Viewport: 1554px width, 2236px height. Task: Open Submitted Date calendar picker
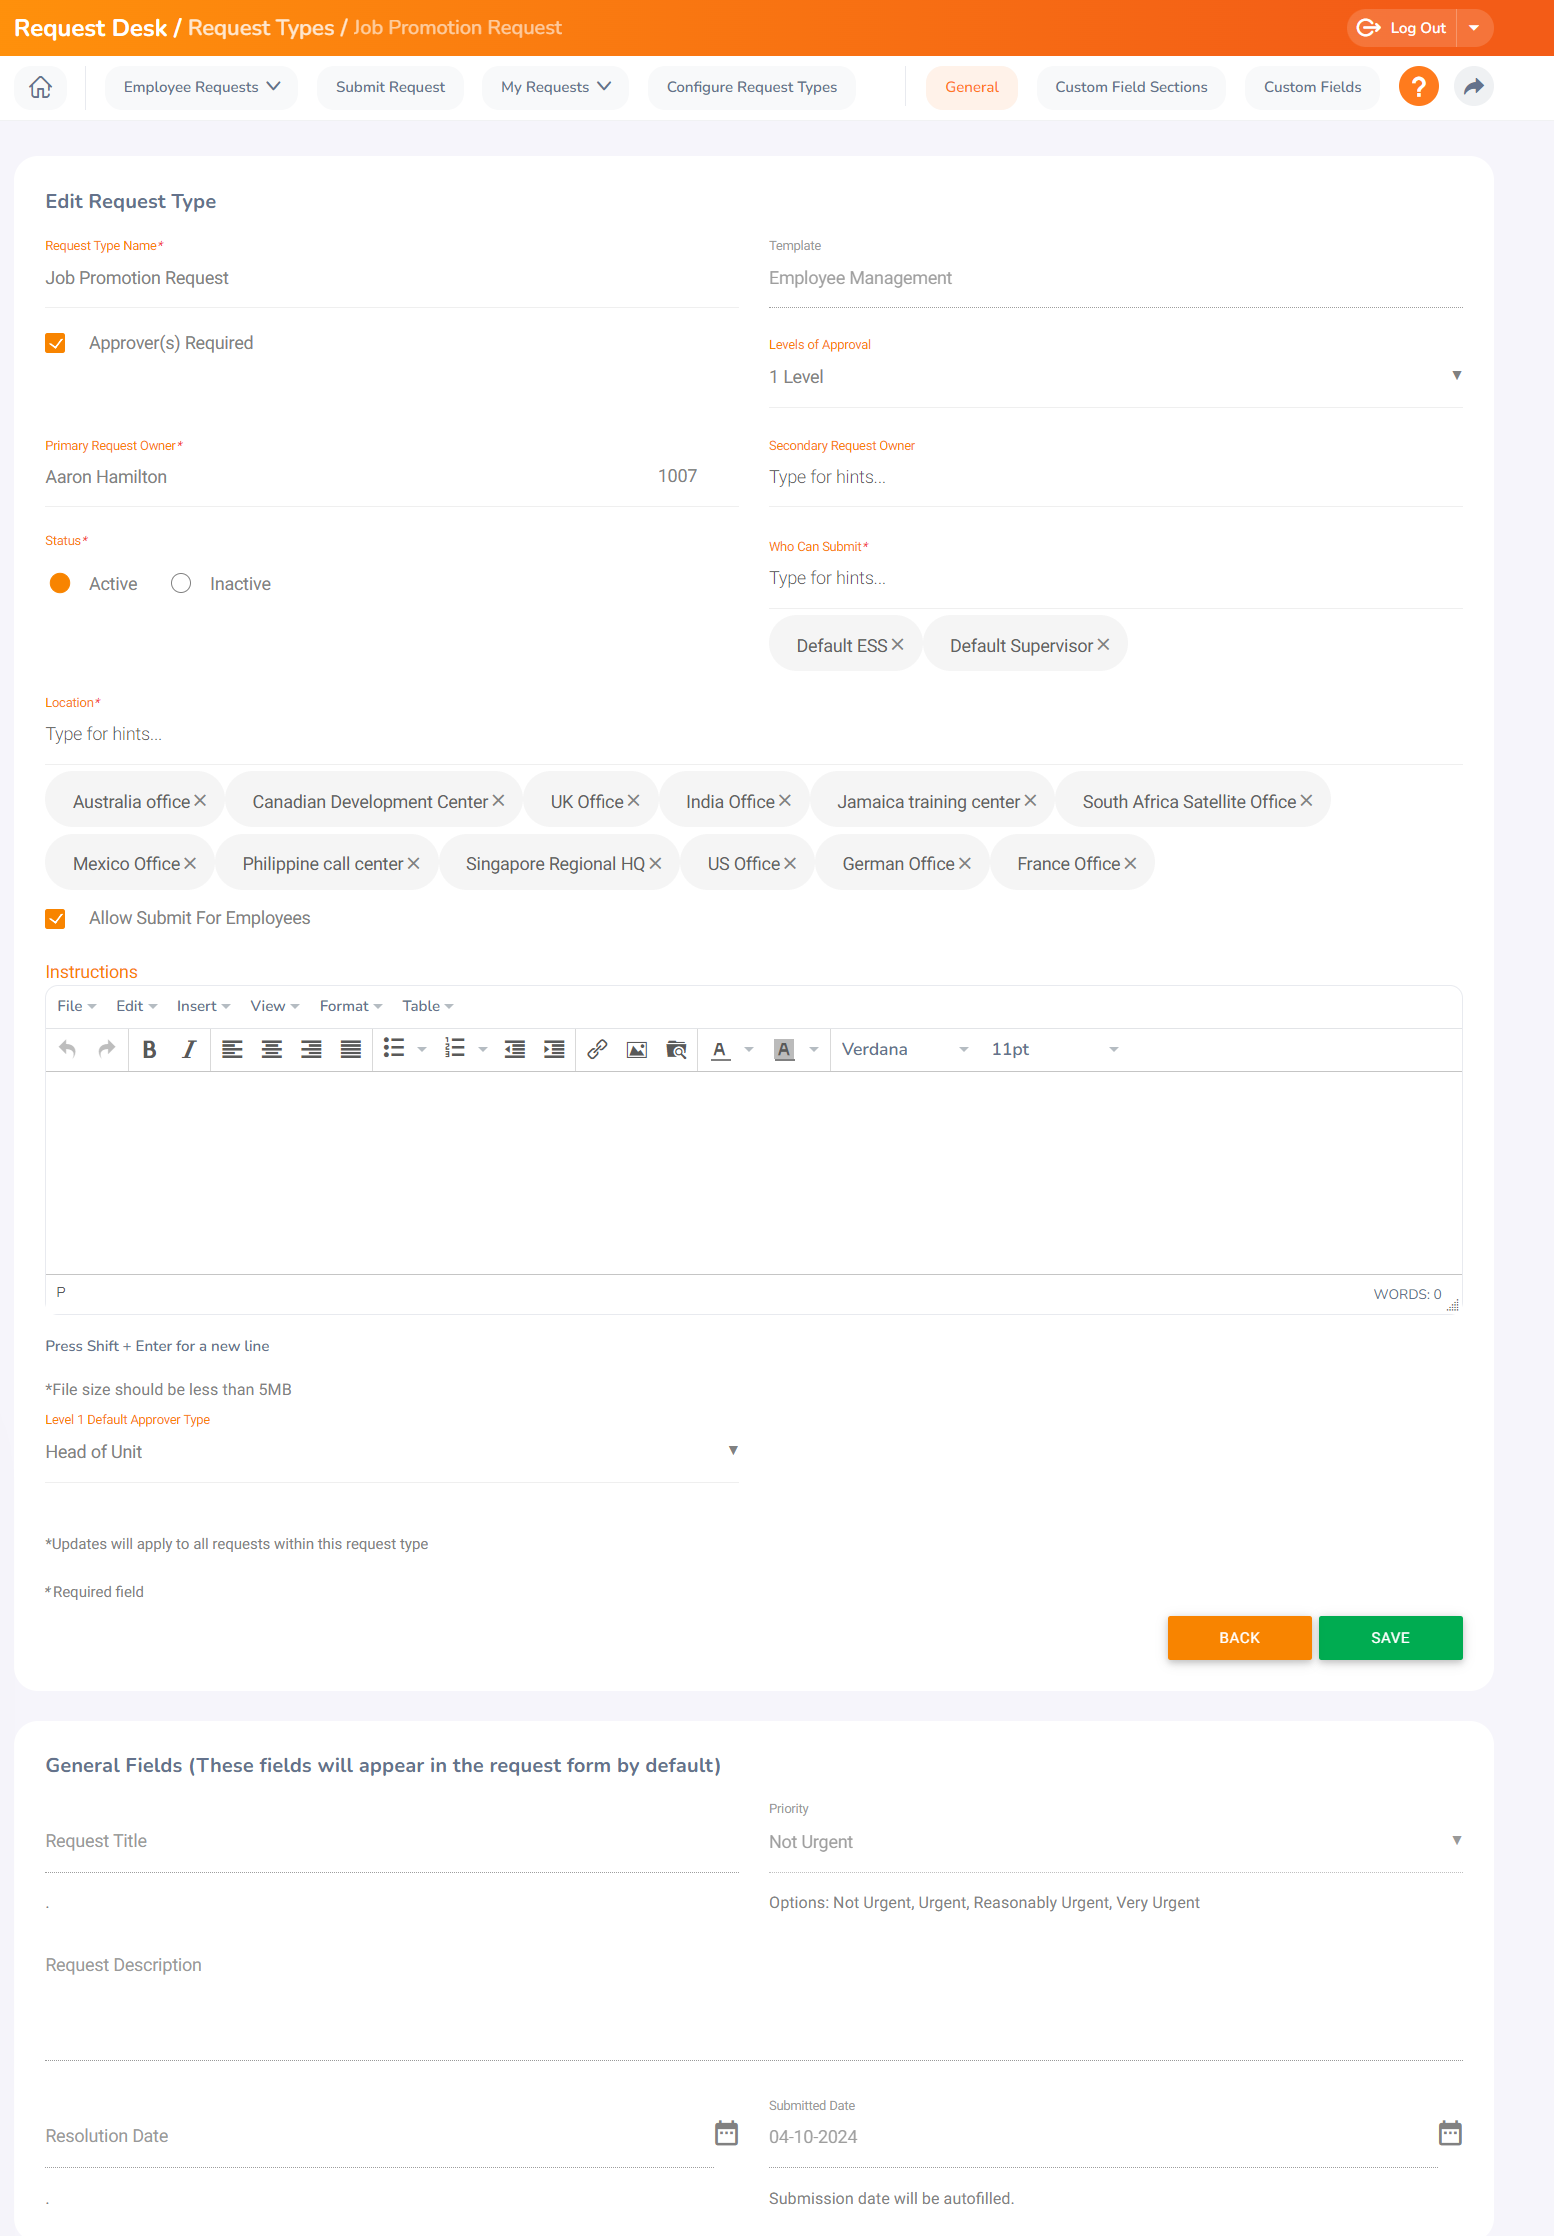(x=1450, y=2133)
